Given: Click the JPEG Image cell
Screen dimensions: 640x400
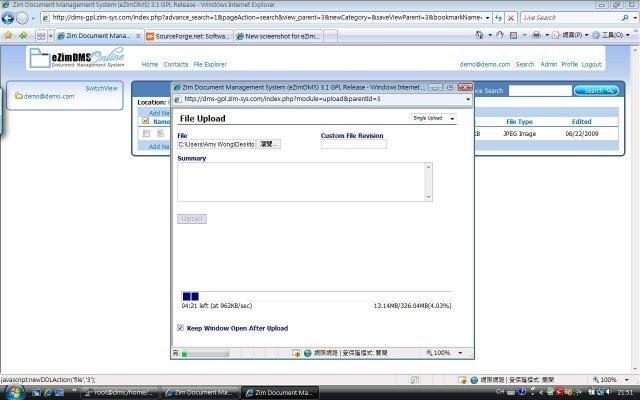Looking at the screenshot, I should 519,133.
